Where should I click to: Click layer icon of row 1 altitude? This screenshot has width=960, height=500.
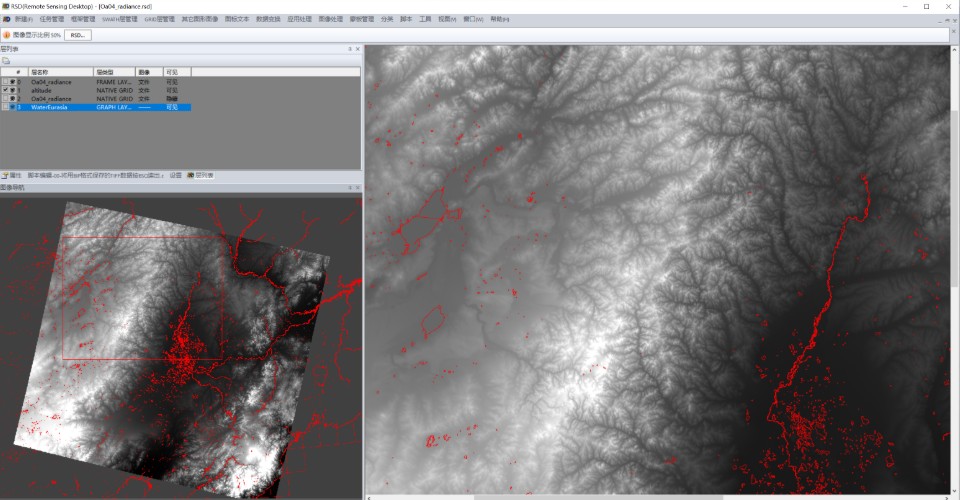pos(13,90)
